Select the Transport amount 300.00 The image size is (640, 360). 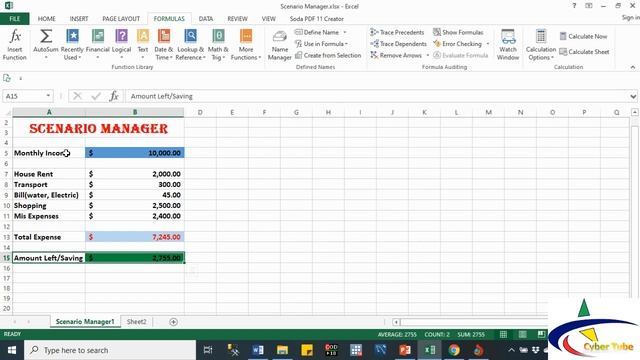[135, 184]
